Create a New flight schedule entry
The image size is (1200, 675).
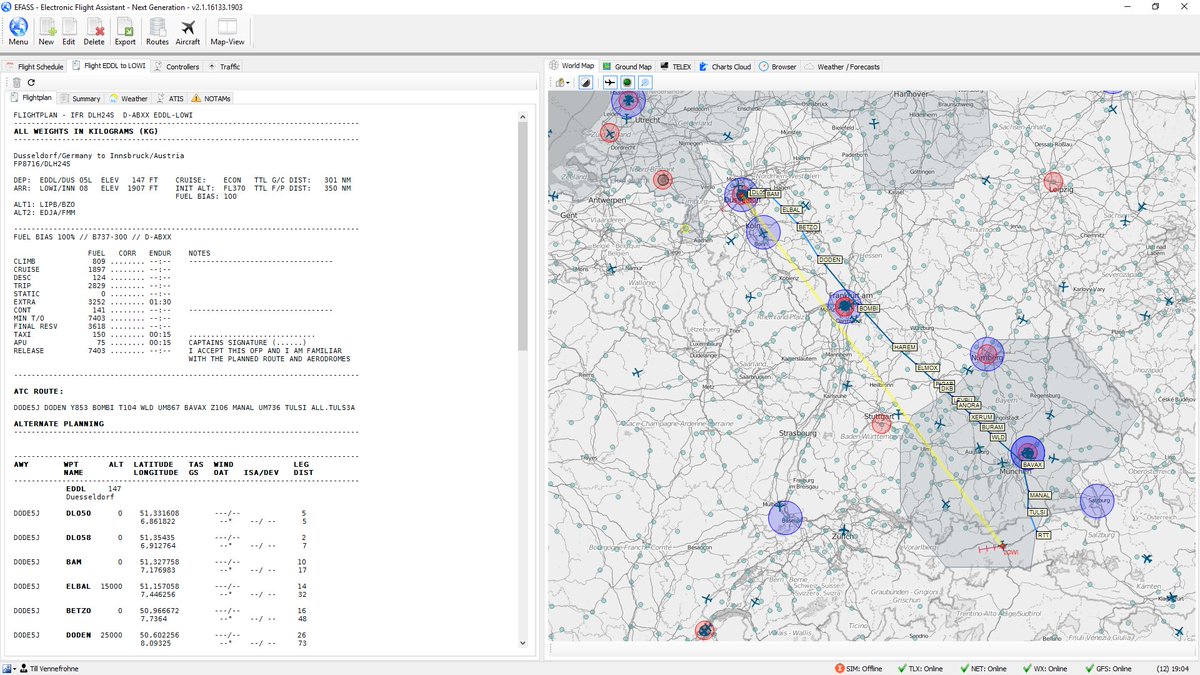tap(46, 32)
